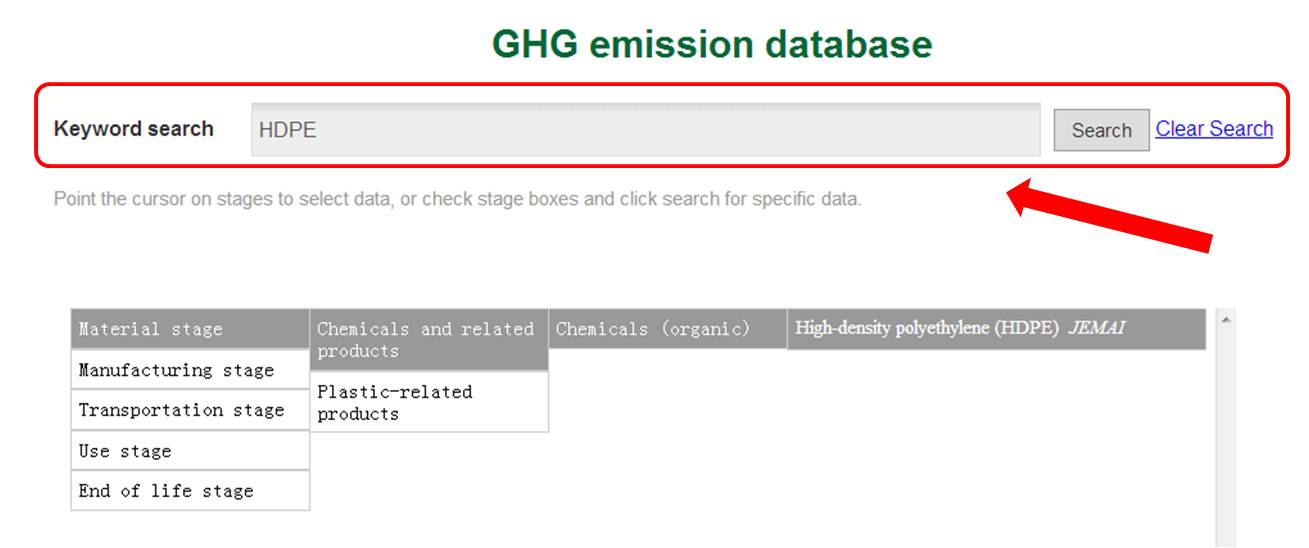Focus the Keyword search input field
The image size is (1309, 548).
tap(645, 130)
